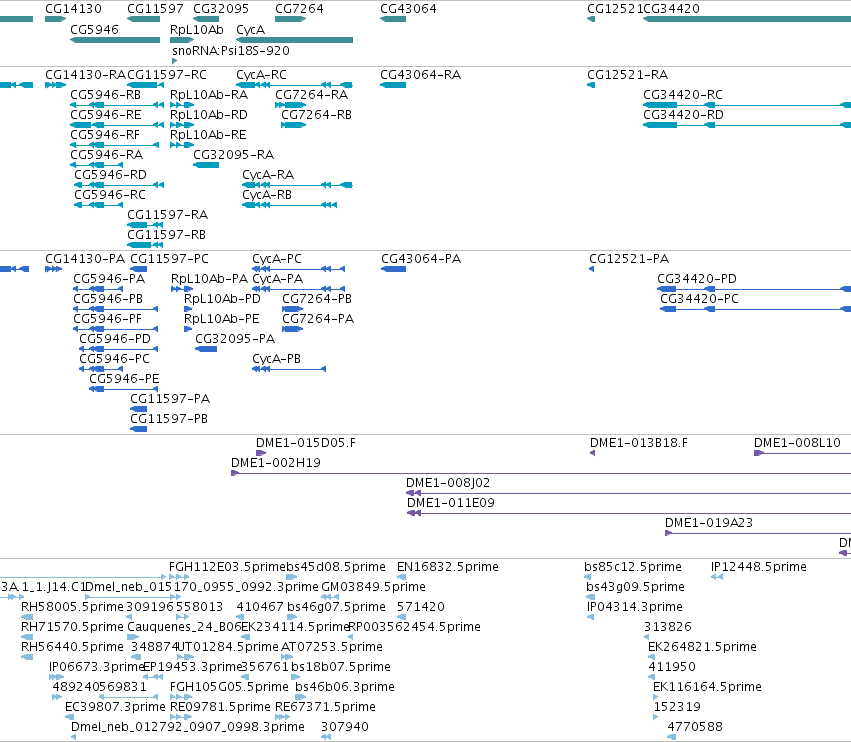Click protein CG11597-PC
The height and width of the screenshot is (742, 851).
point(169,258)
